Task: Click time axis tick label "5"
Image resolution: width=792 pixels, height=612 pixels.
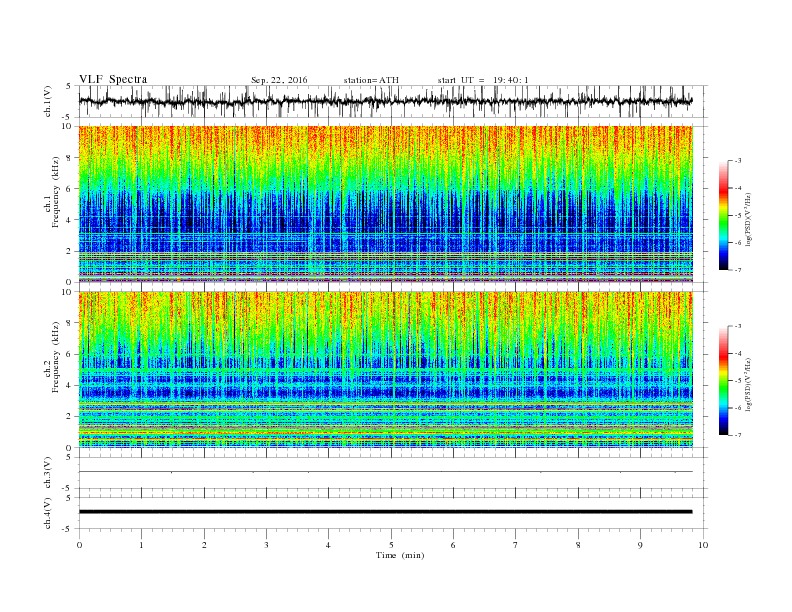Action: pyautogui.click(x=391, y=545)
